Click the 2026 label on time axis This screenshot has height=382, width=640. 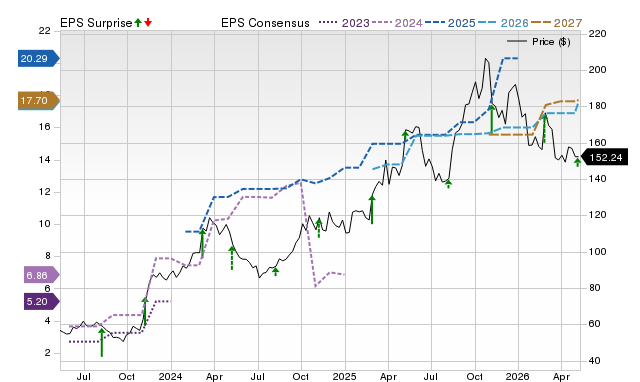click(518, 376)
